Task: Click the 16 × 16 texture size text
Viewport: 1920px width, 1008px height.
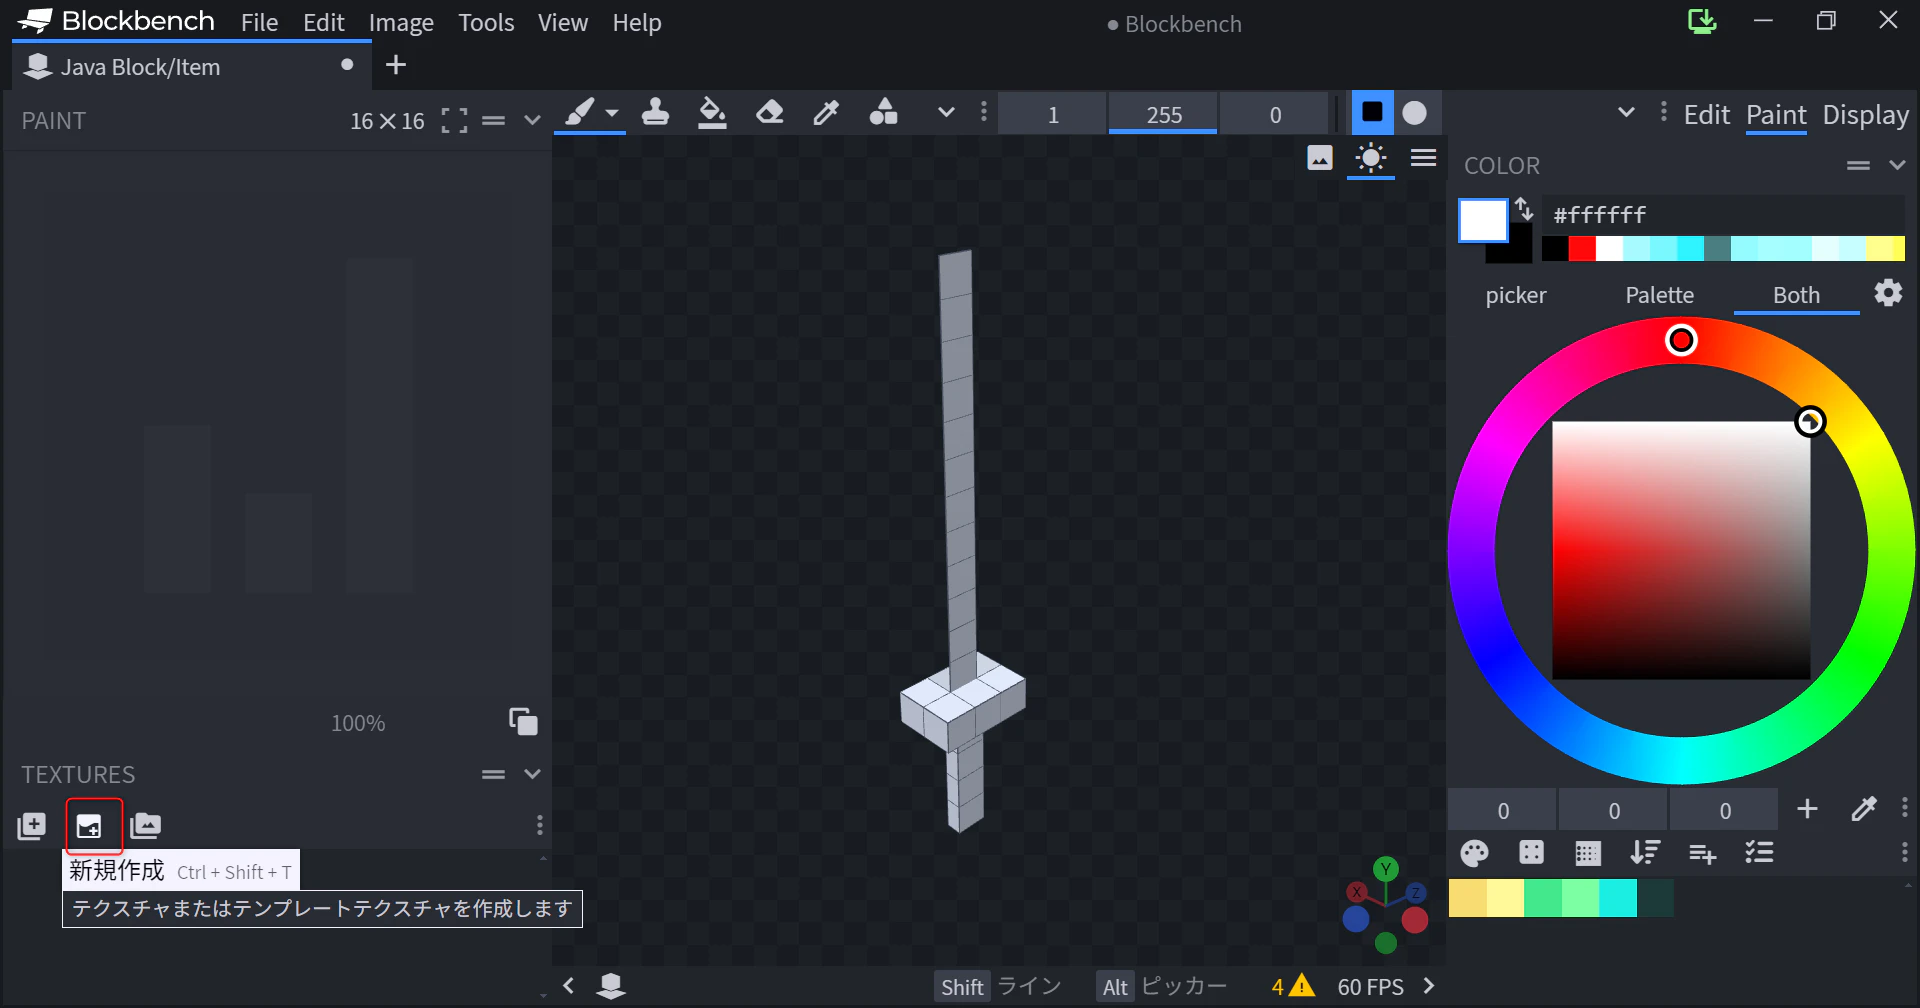Action: (x=388, y=121)
